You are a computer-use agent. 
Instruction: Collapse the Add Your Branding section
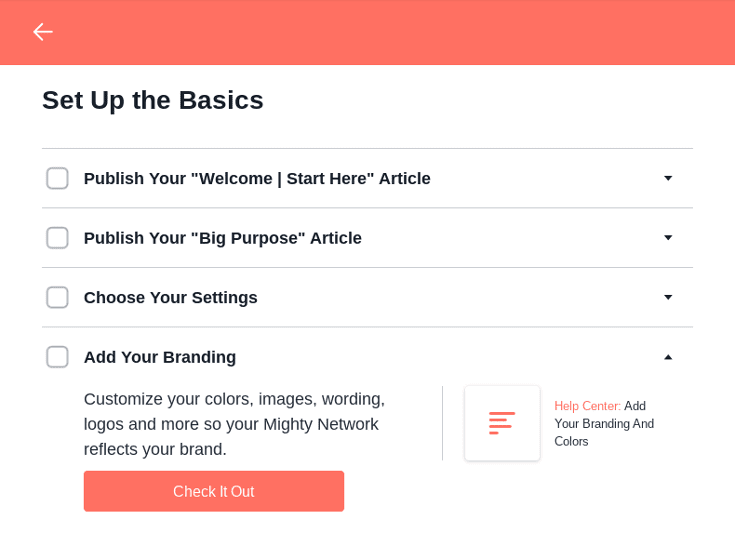[668, 357]
